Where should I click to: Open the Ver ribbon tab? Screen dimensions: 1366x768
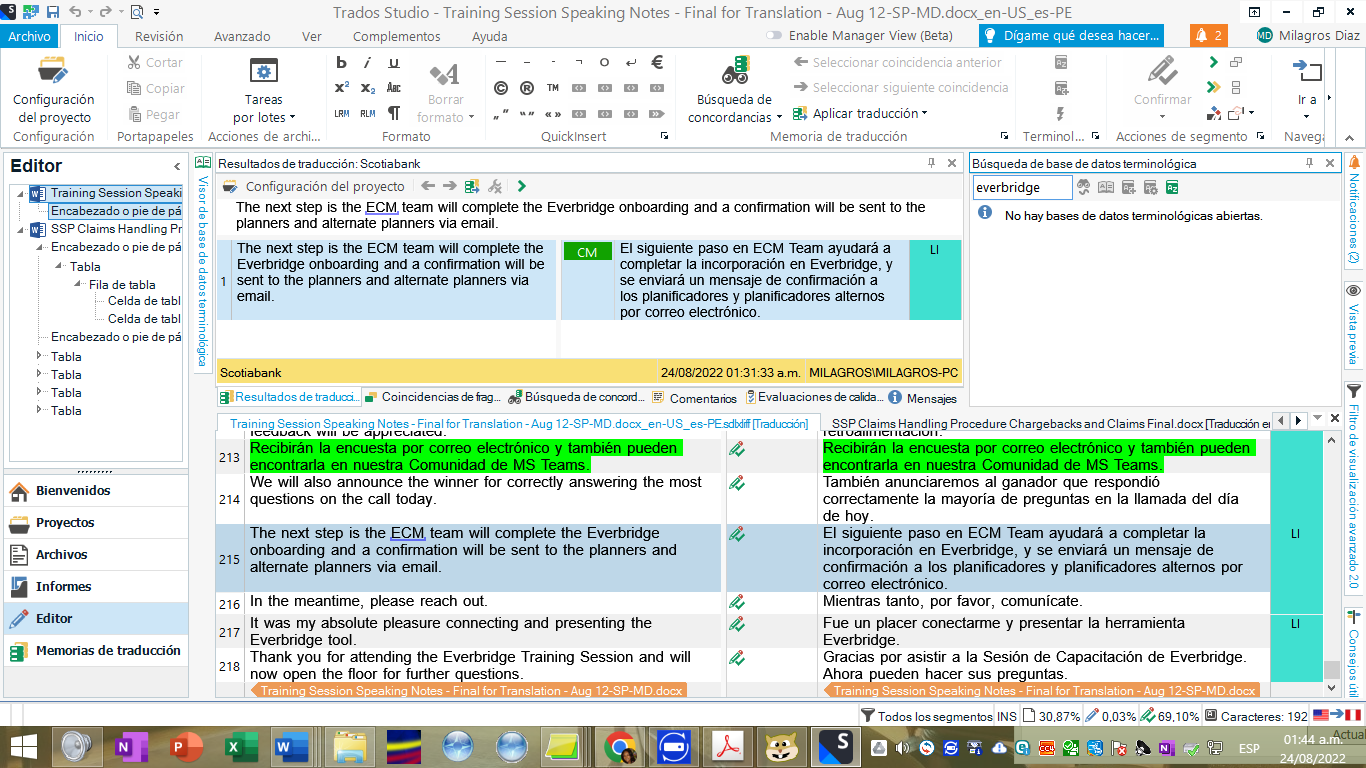pos(312,36)
